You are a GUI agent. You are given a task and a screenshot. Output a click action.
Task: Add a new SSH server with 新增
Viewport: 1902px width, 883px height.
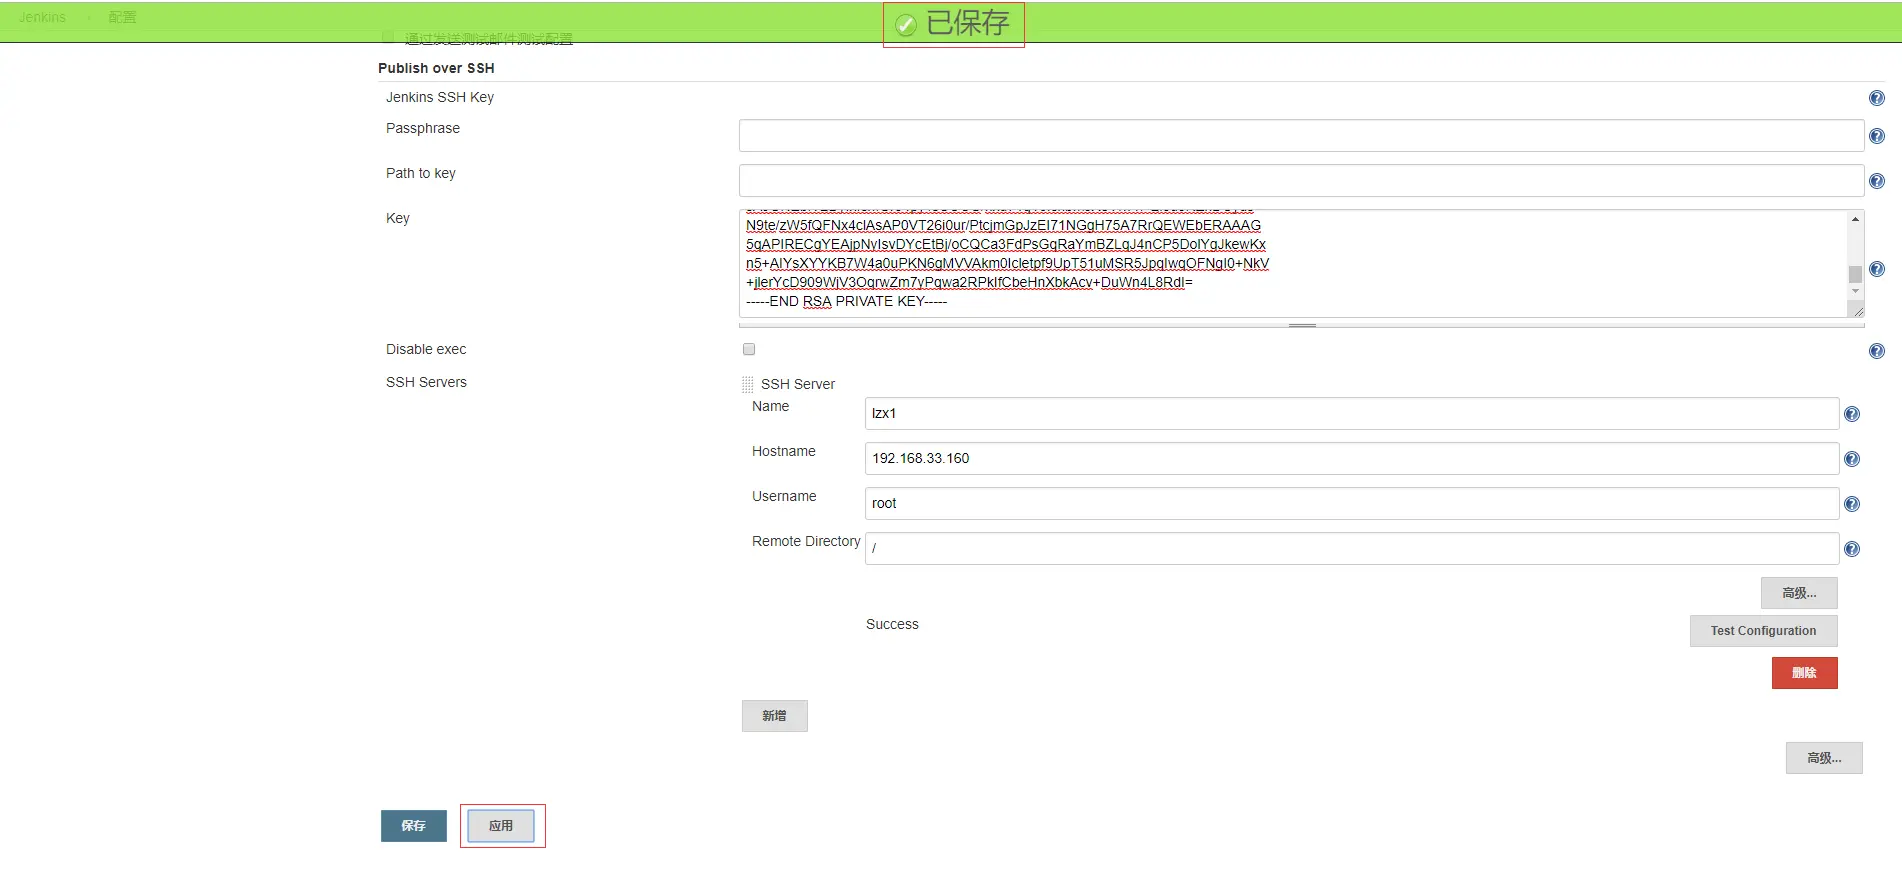[774, 716]
